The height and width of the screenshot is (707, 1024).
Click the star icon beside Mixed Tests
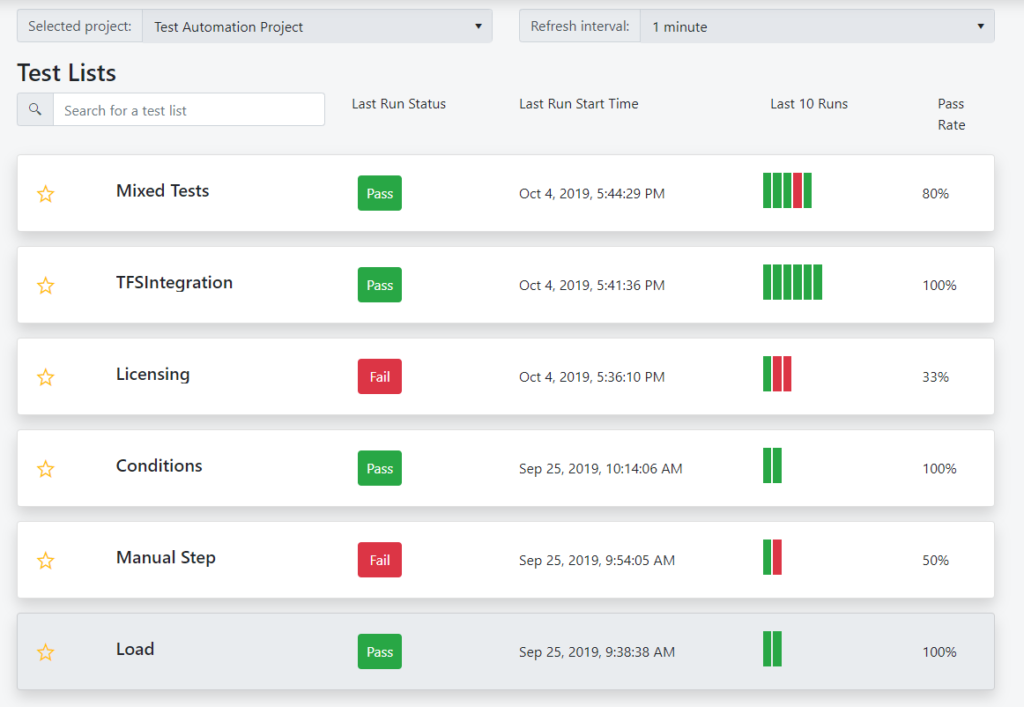(46, 194)
